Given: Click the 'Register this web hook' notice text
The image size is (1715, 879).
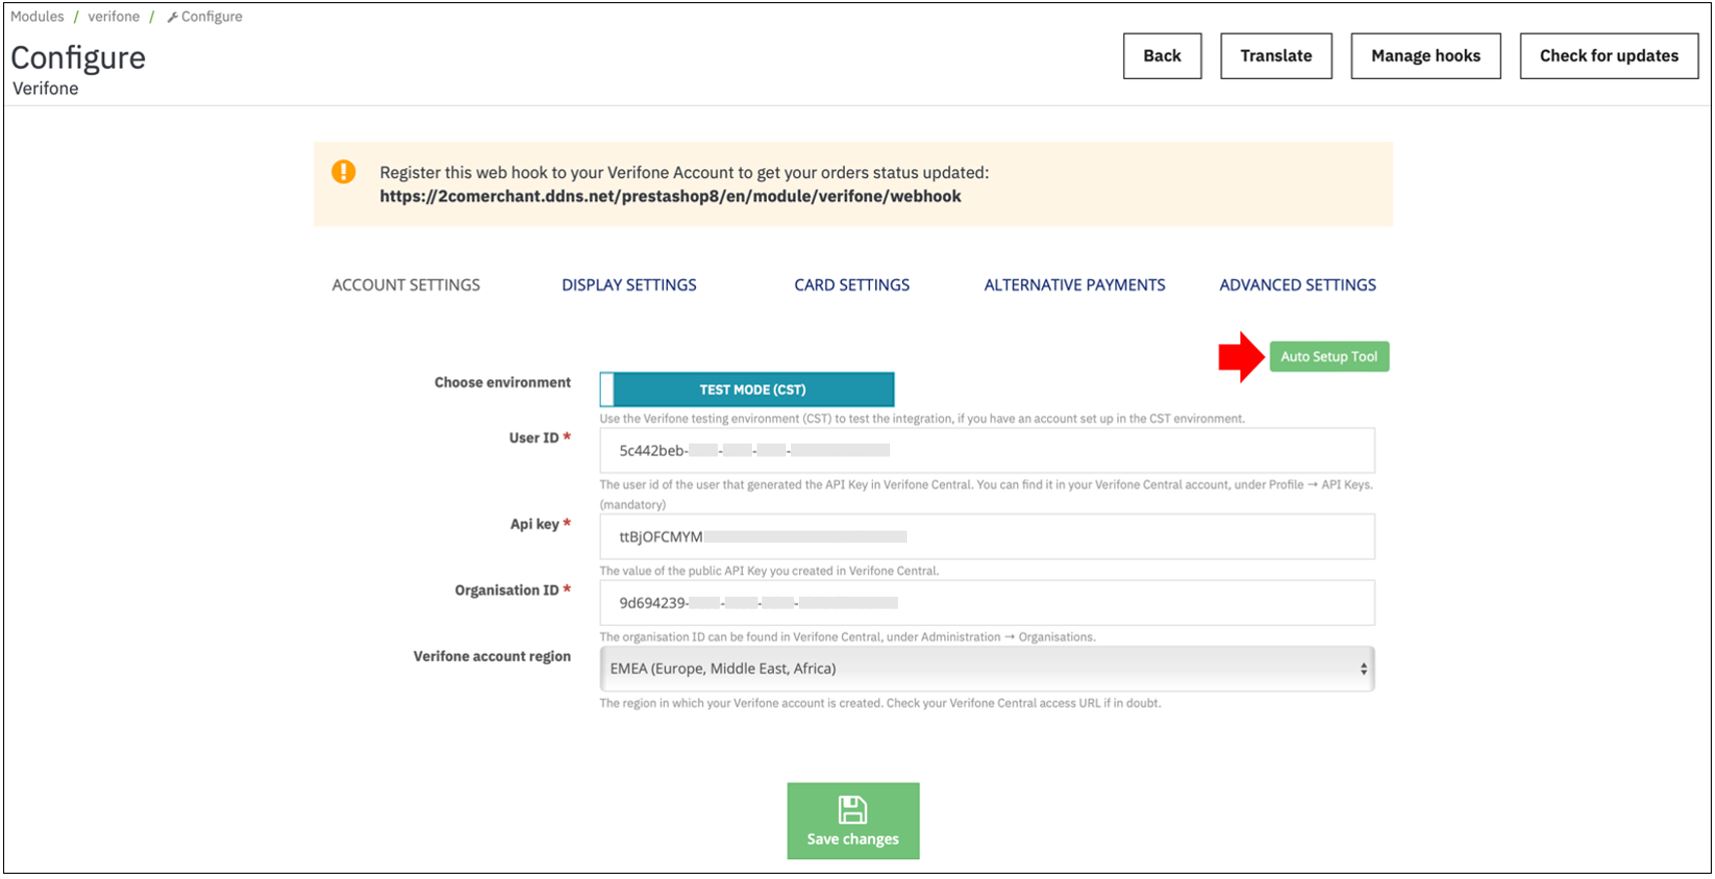Looking at the screenshot, I should pos(684,173).
